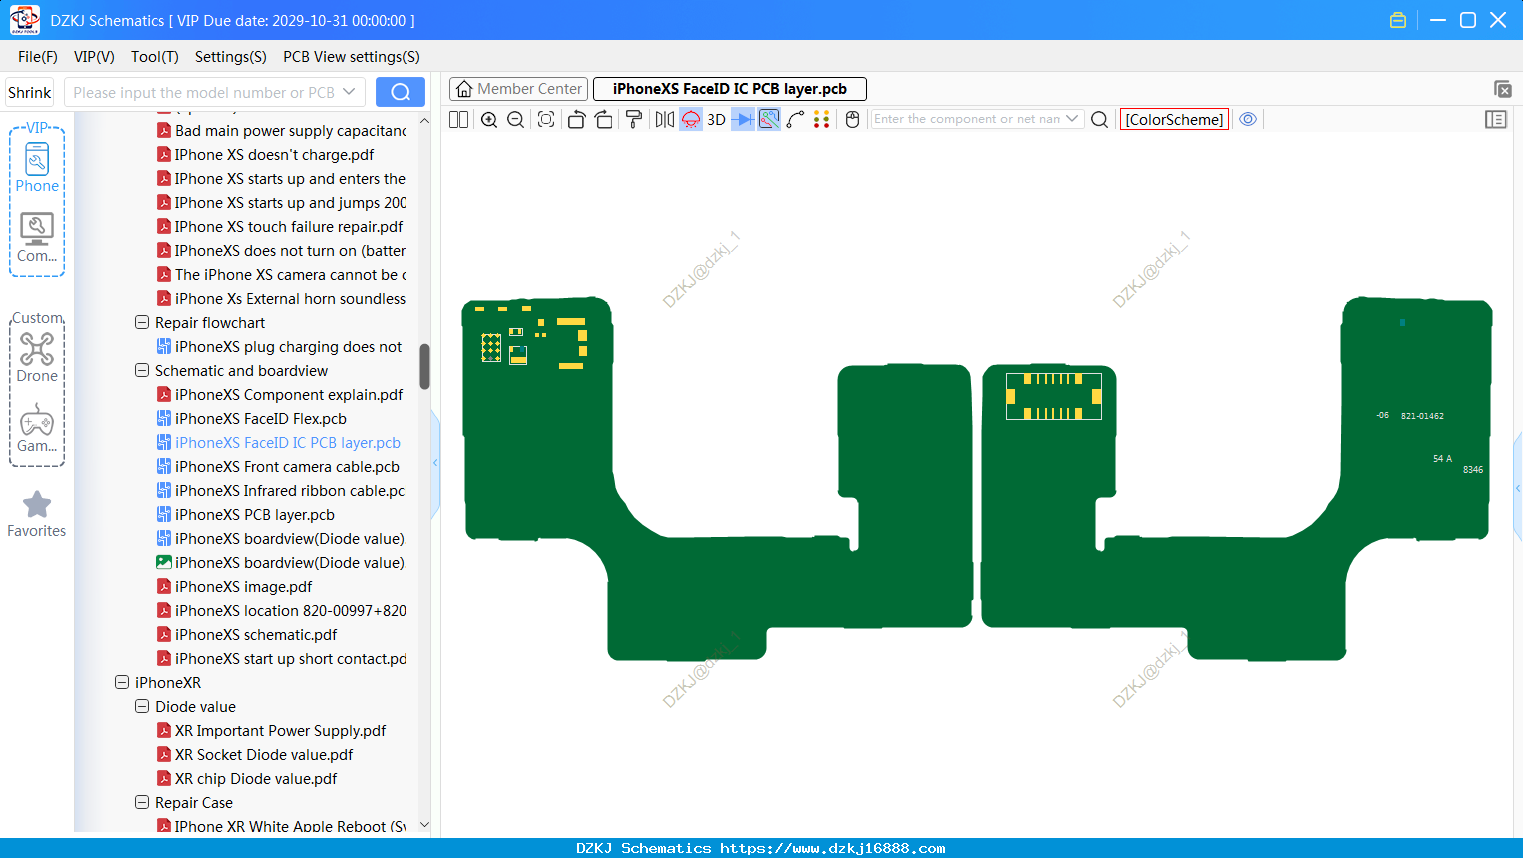Collapse the left panel with splitter arrow
Viewport: 1523px width, 858px height.
pos(435,463)
